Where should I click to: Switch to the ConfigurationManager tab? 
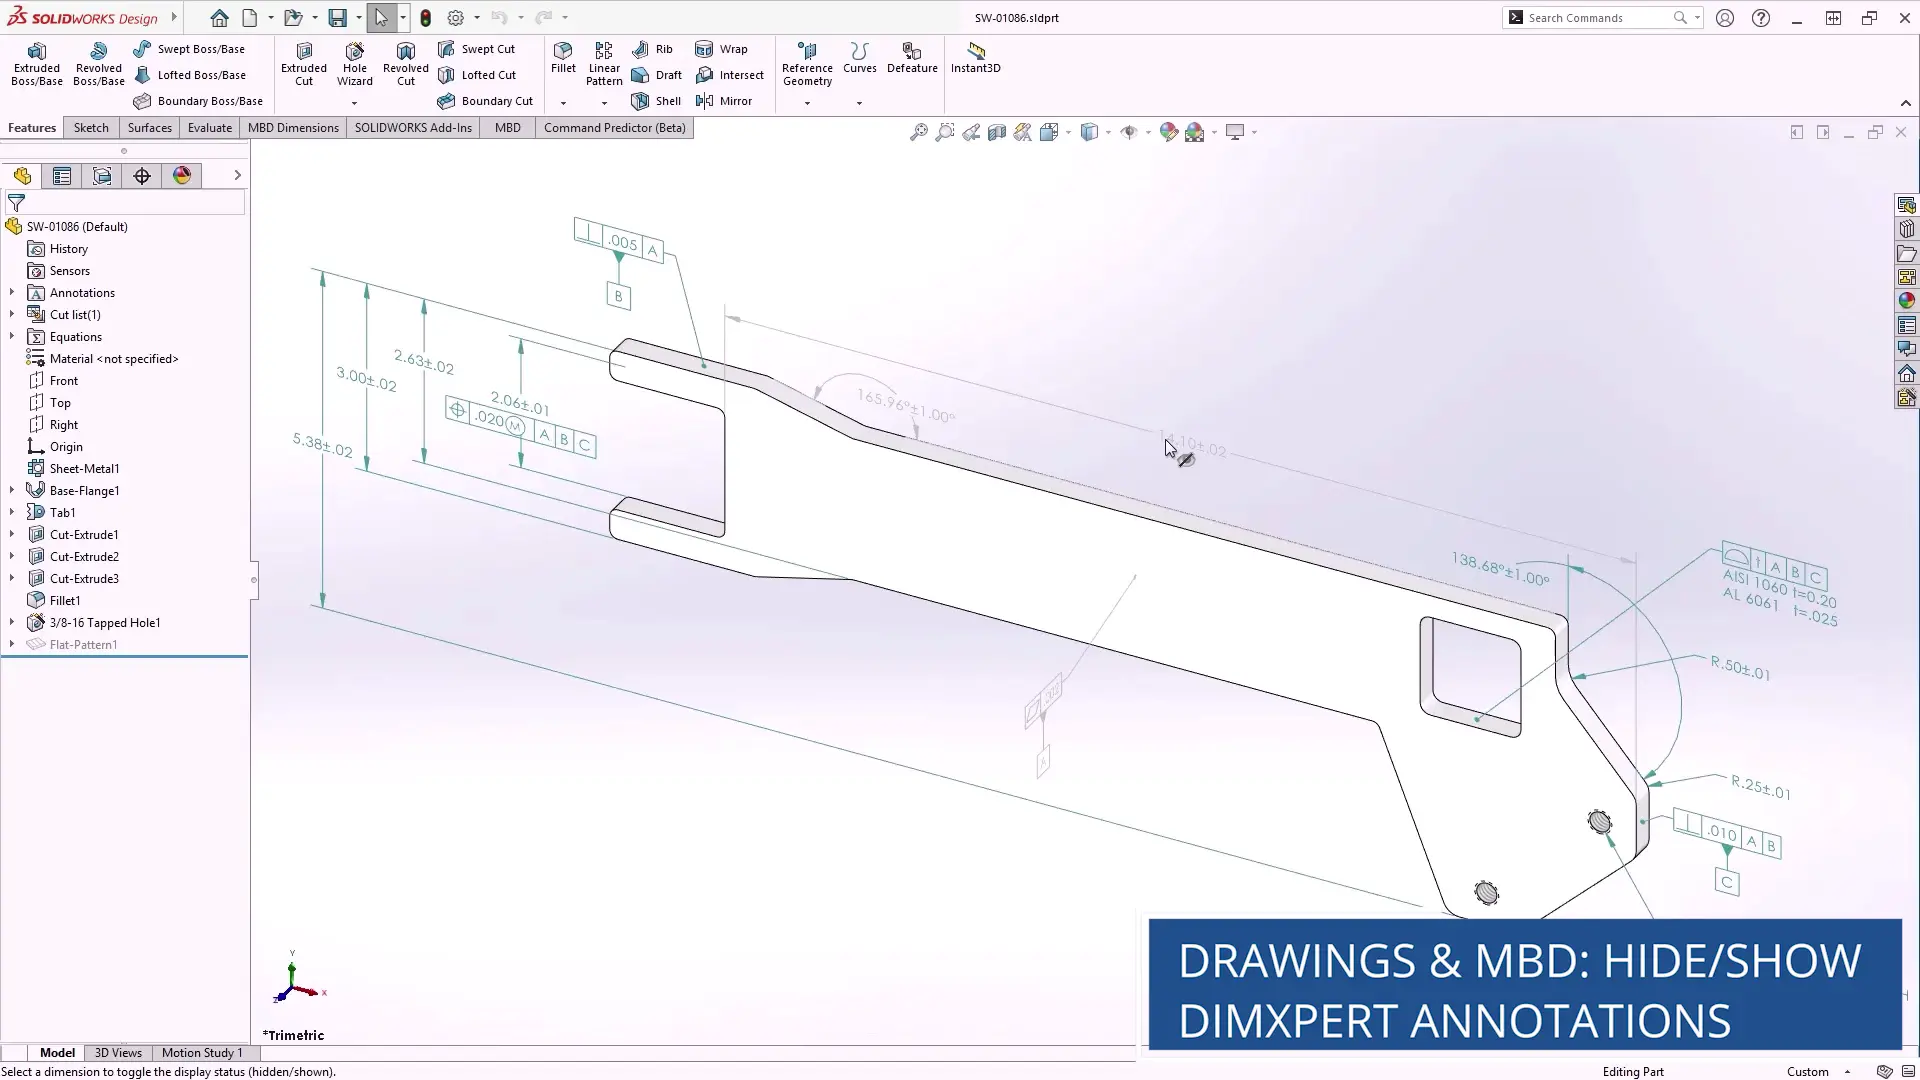[x=101, y=175]
